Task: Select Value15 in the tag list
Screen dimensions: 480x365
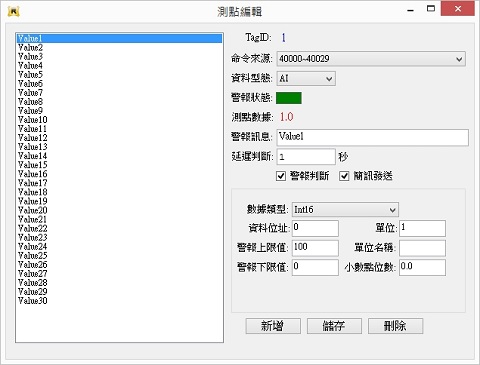Action: (119, 165)
